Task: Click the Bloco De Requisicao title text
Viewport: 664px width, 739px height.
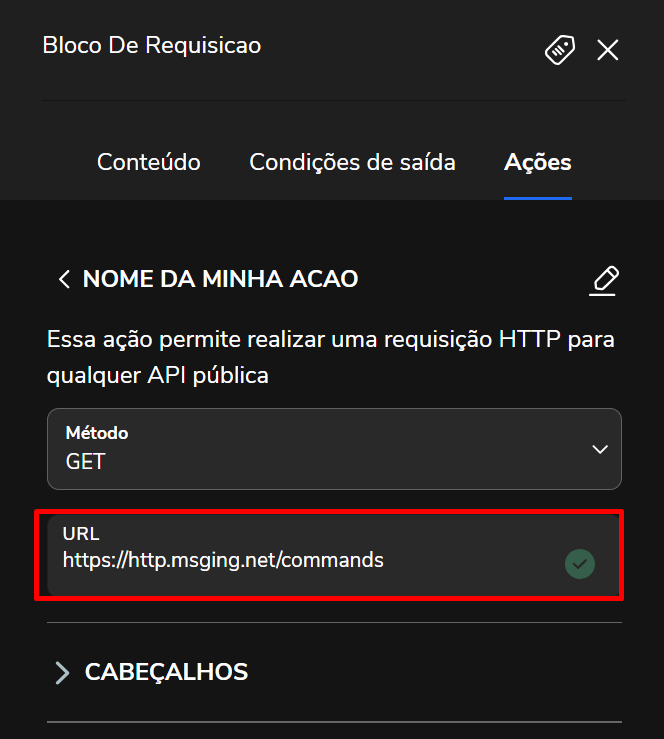Action: point(152,45)
